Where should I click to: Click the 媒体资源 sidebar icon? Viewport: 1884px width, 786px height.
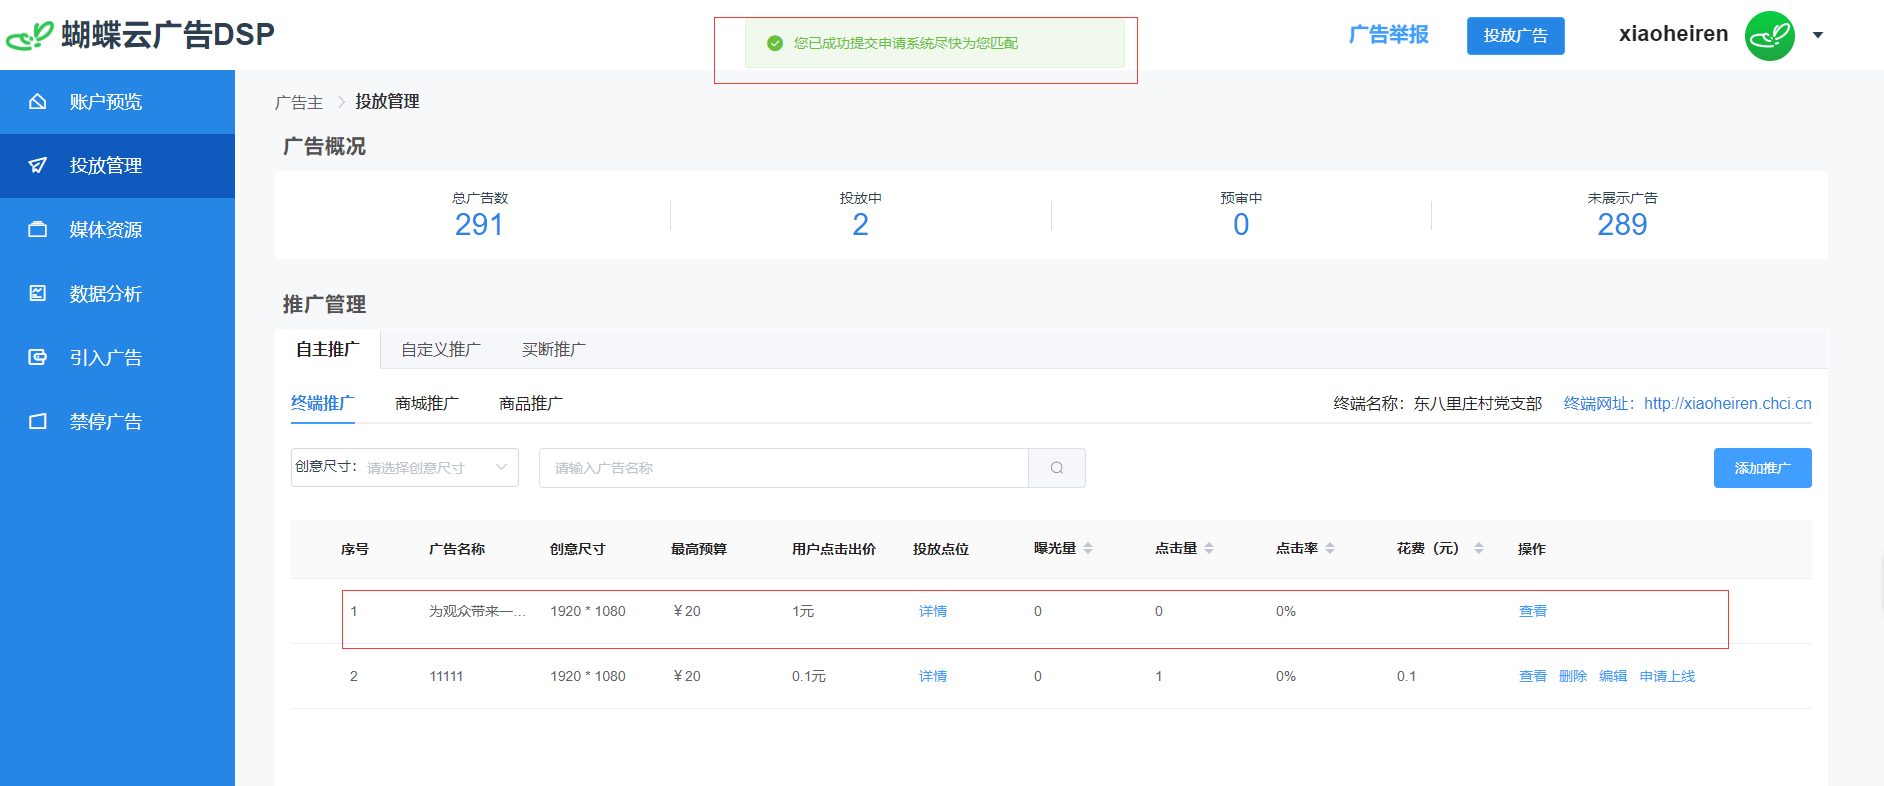point(38,229)
